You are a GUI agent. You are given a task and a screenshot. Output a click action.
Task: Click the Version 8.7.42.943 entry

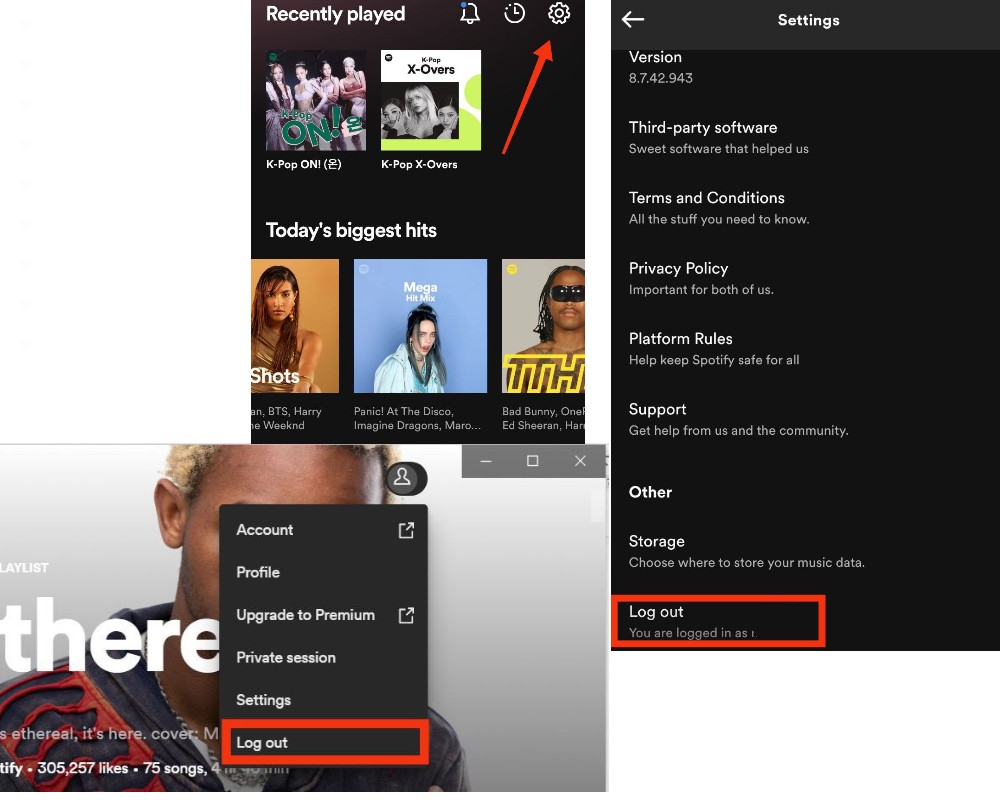pos(805,67)
